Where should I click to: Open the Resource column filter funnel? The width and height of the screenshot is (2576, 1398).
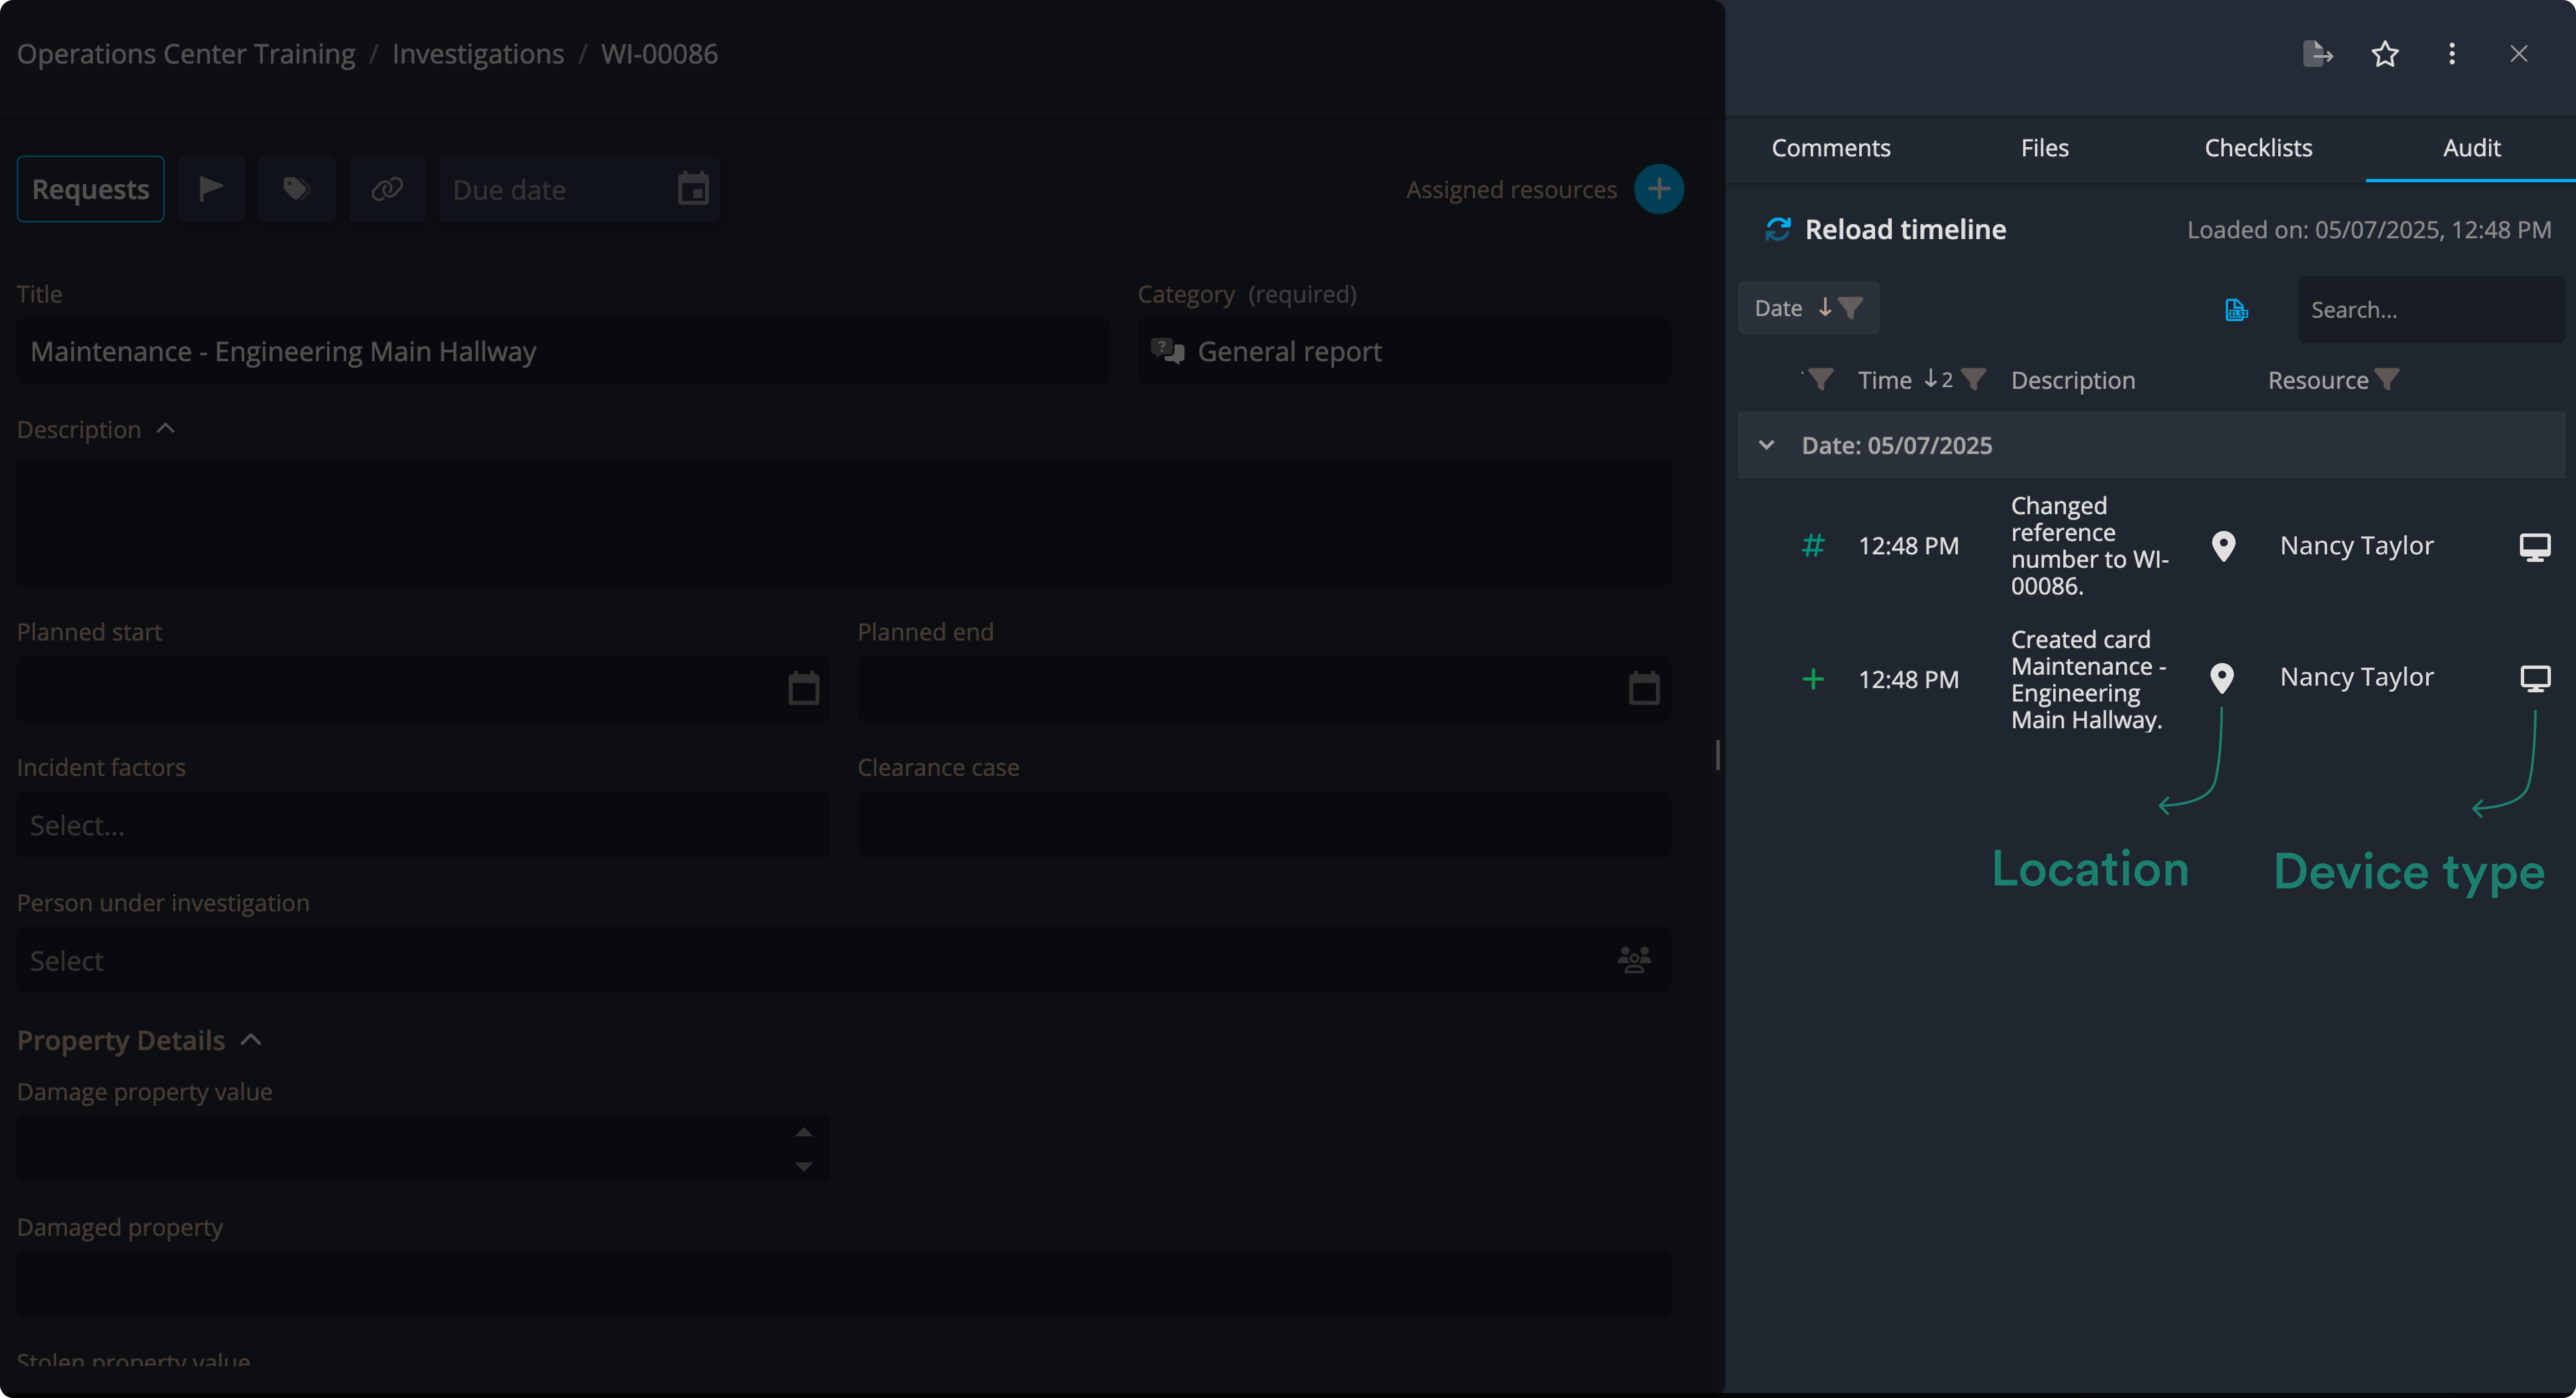pyautogui.click(x=2387, y=380)
